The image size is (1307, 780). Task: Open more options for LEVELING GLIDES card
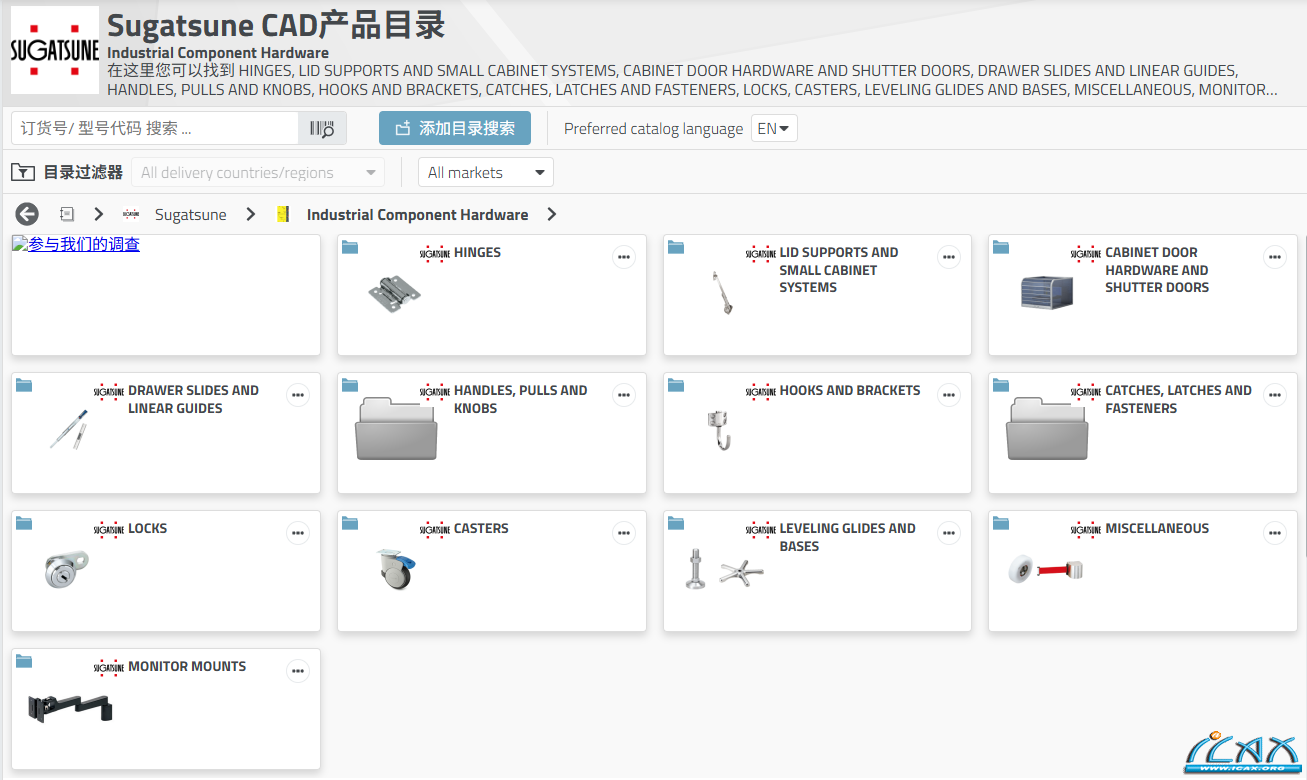click(x=949, y=533)
